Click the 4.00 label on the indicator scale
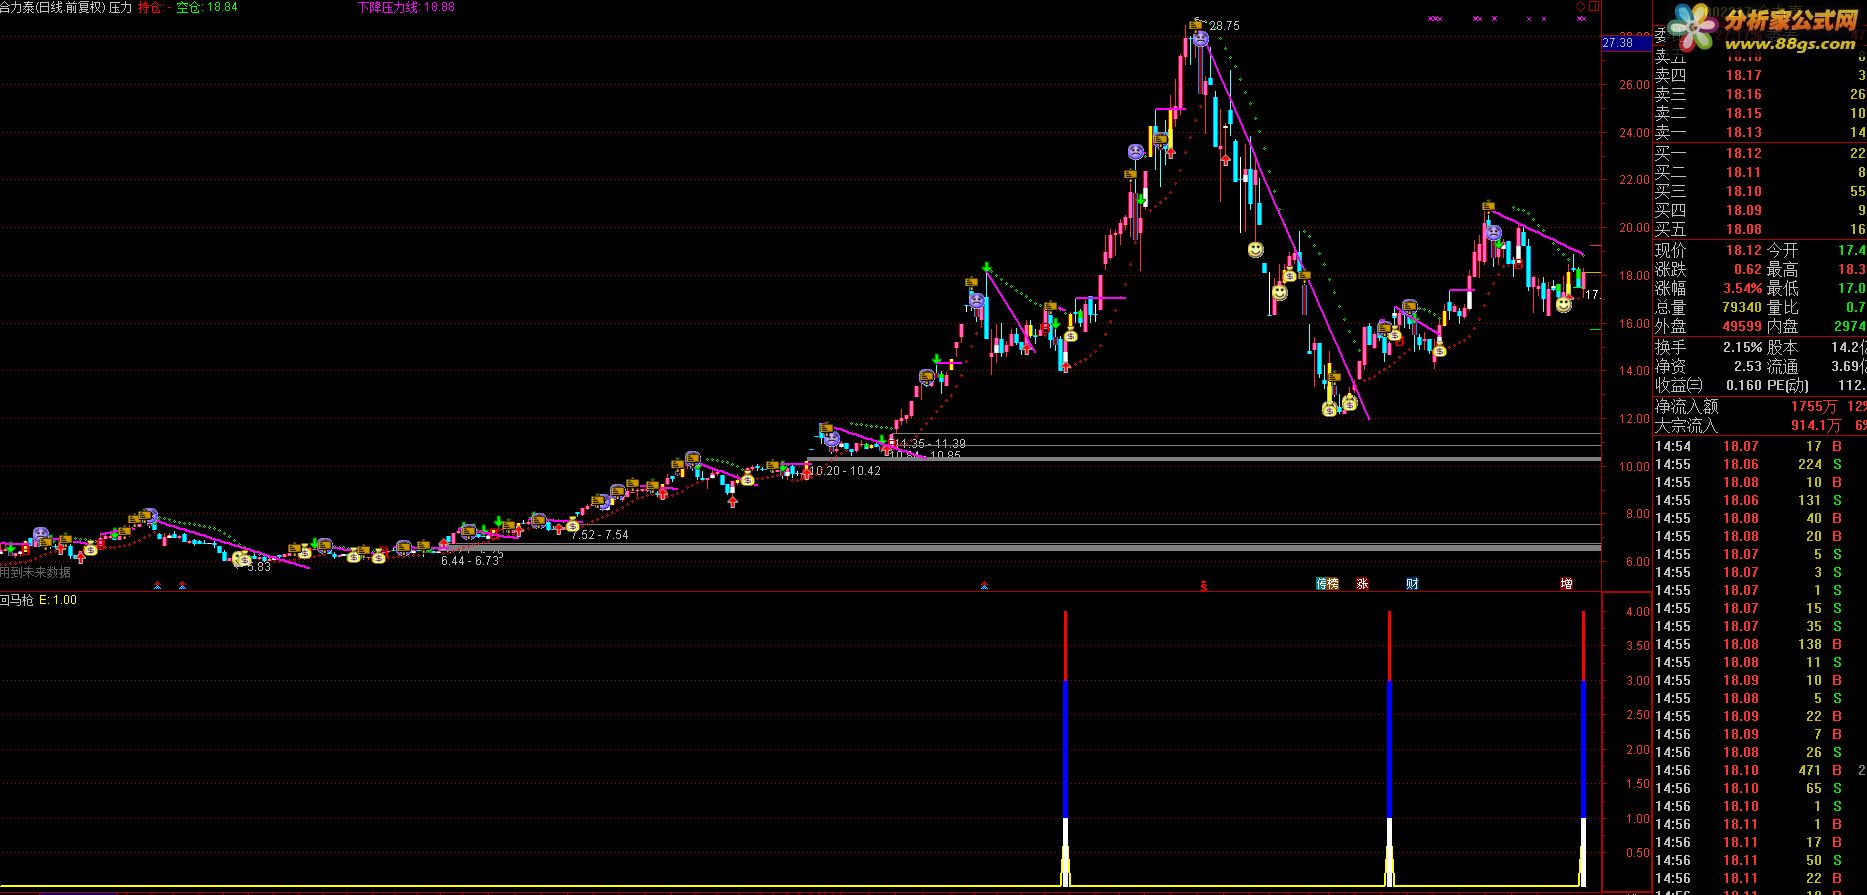Image resolution: width=1867 pixels, height=895 pixels. point(1638,612)
